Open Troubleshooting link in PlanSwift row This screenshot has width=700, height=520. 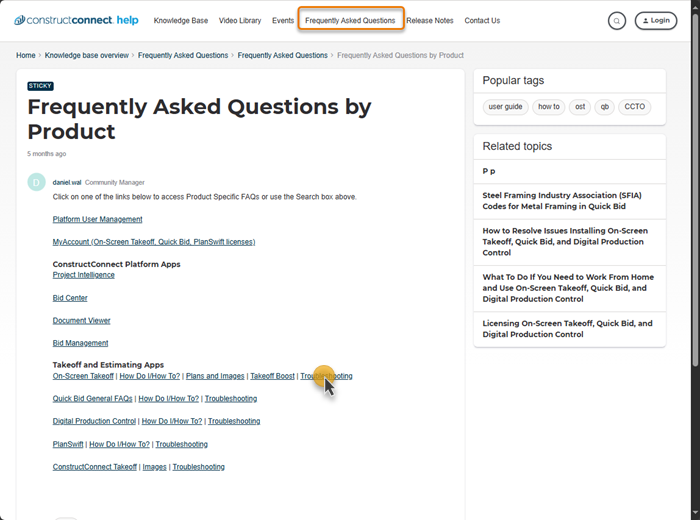coord(182,444)
